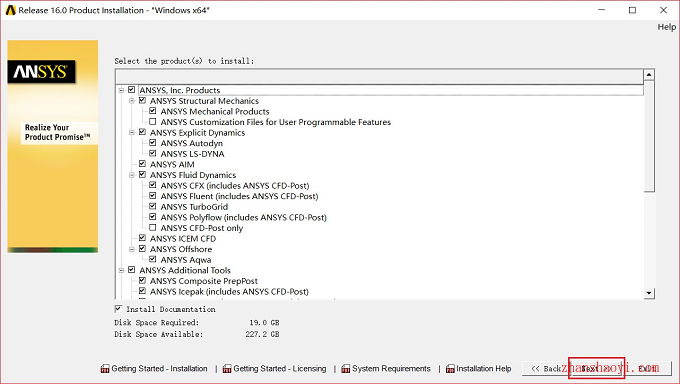Toggle Install Documentation checkbox
This screenshot has width=680, height=384.
point(118,309)
